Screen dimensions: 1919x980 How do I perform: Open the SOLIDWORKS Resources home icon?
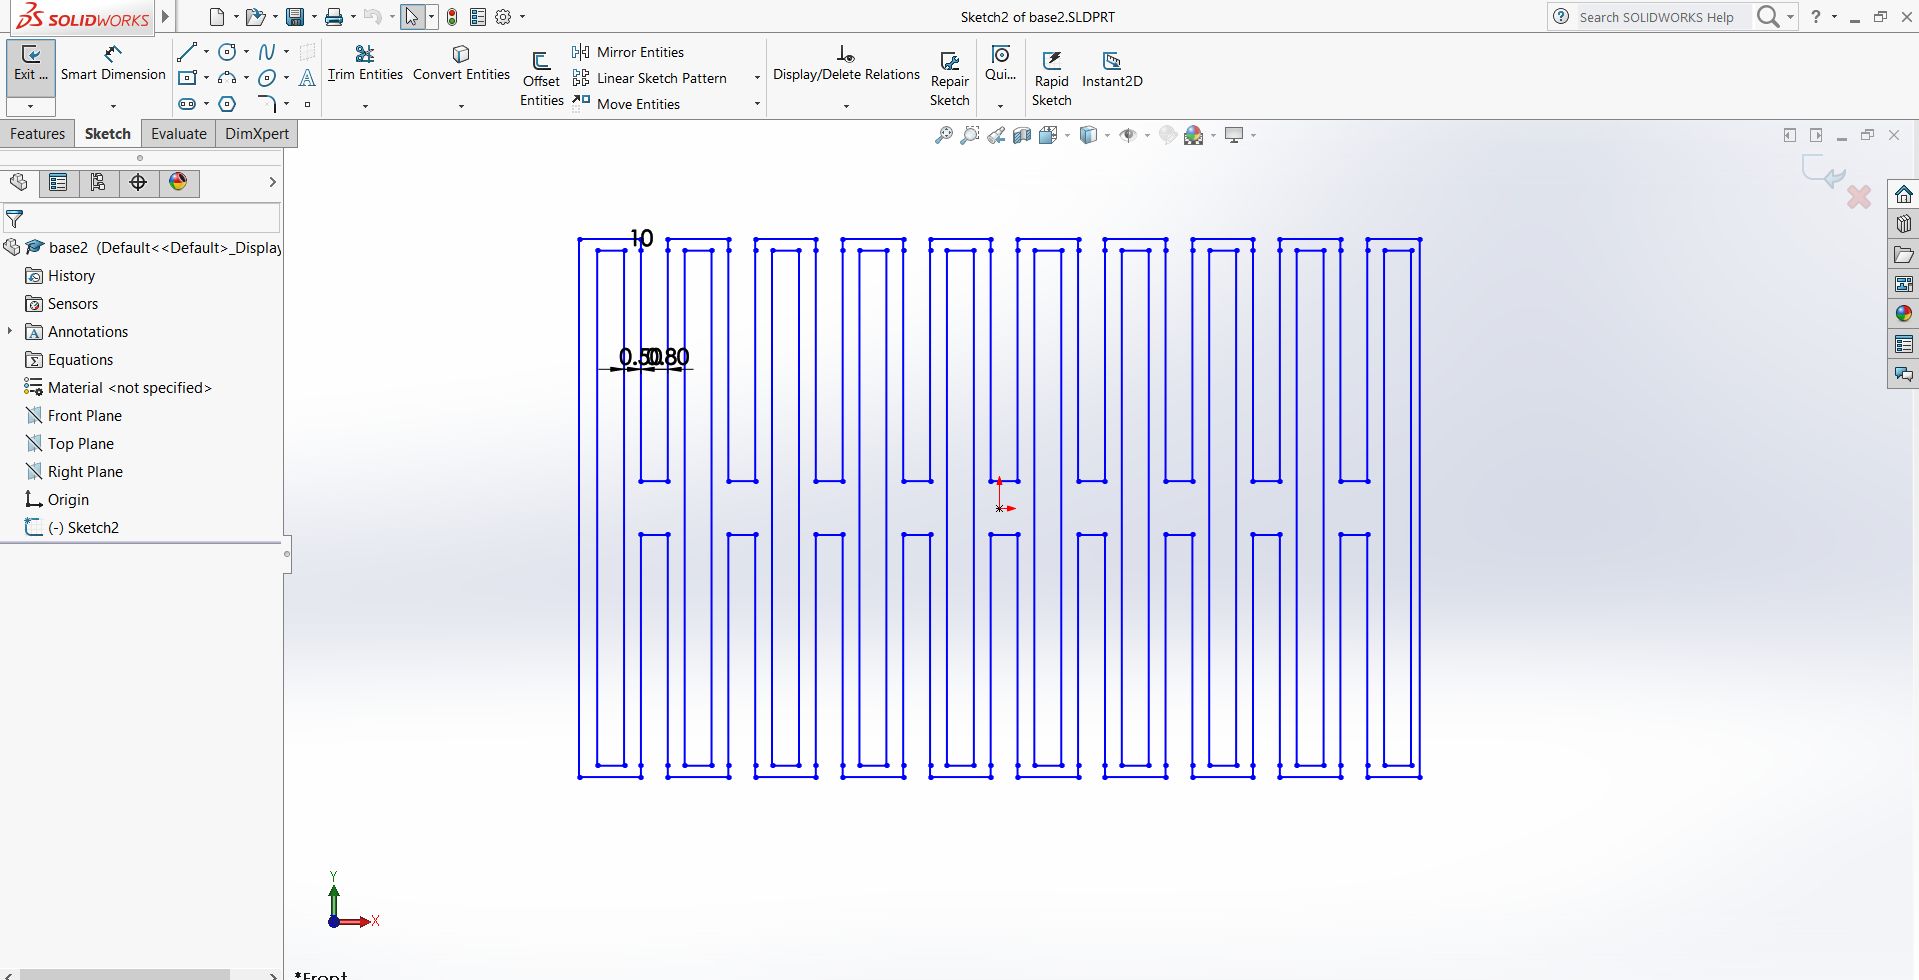pos(1904,194)
